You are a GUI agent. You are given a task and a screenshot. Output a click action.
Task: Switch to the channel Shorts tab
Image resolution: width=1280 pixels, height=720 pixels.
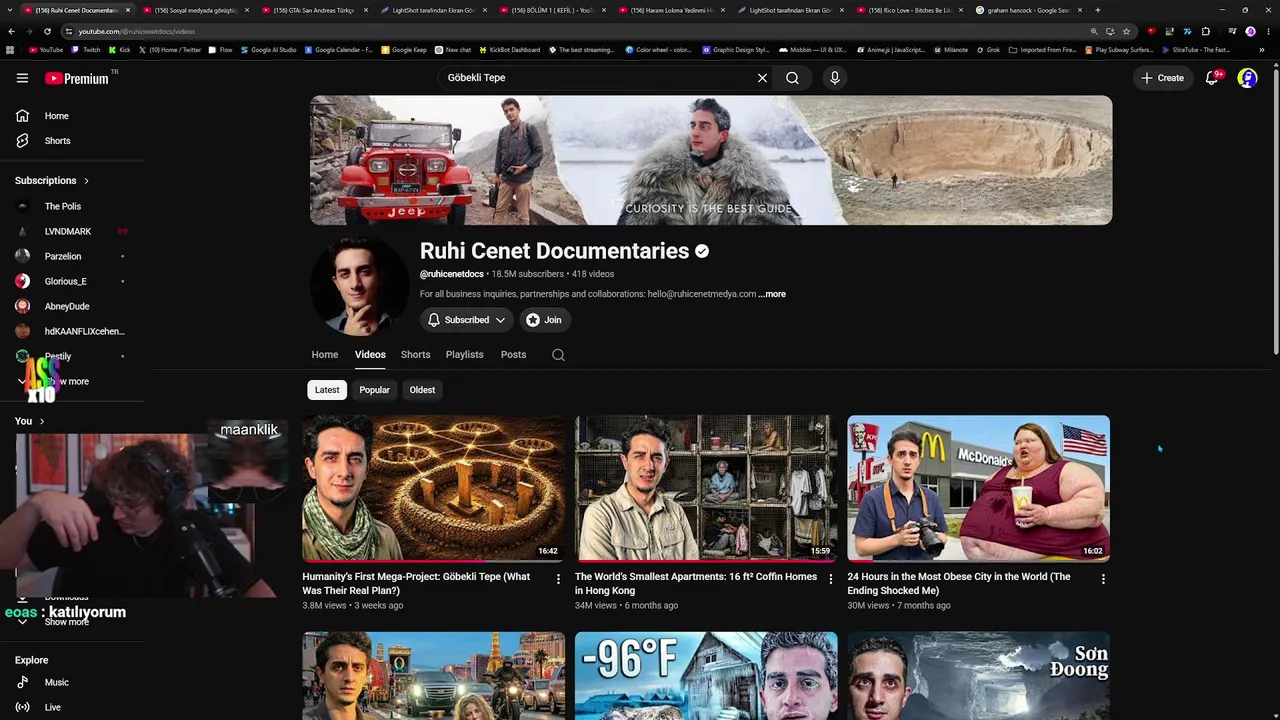tap(416, 355)
